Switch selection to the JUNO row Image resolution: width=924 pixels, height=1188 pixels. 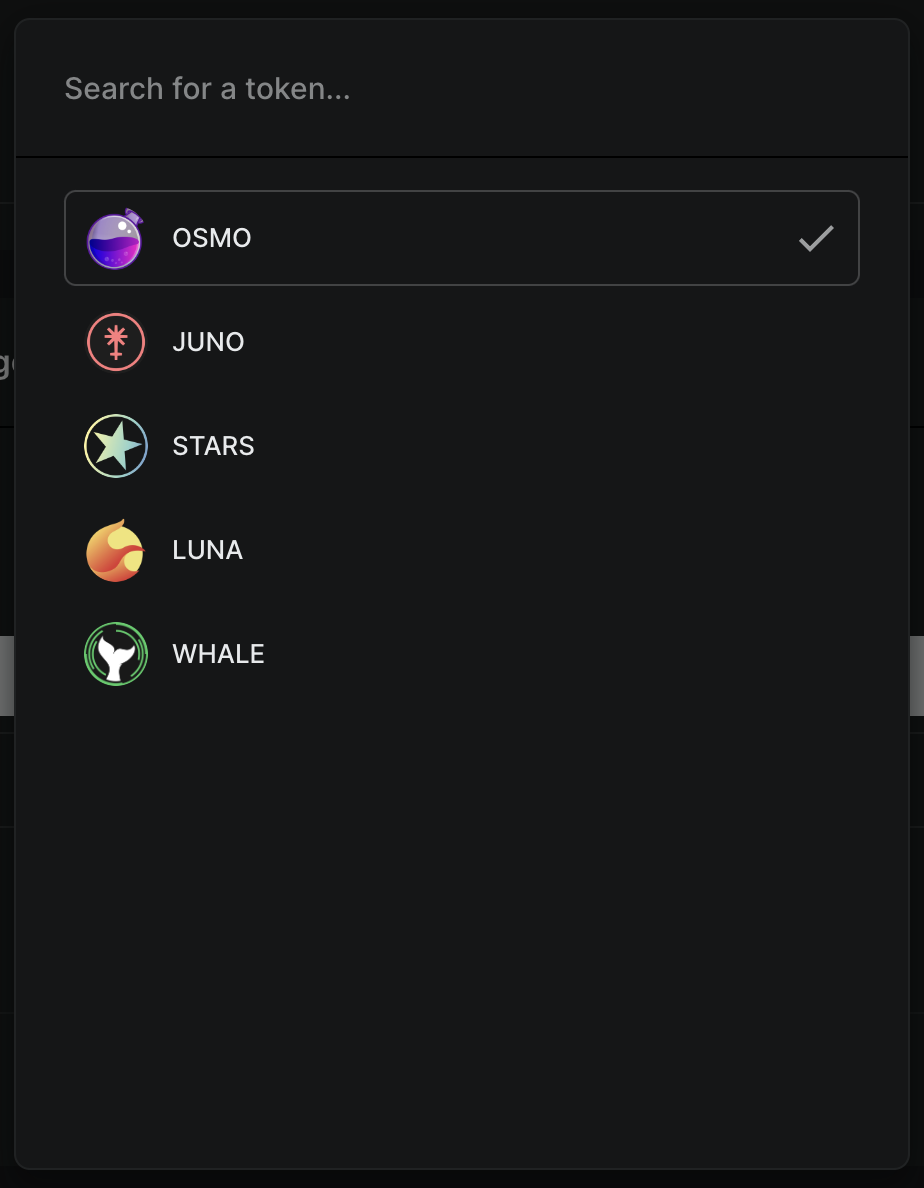pos(460,342)
